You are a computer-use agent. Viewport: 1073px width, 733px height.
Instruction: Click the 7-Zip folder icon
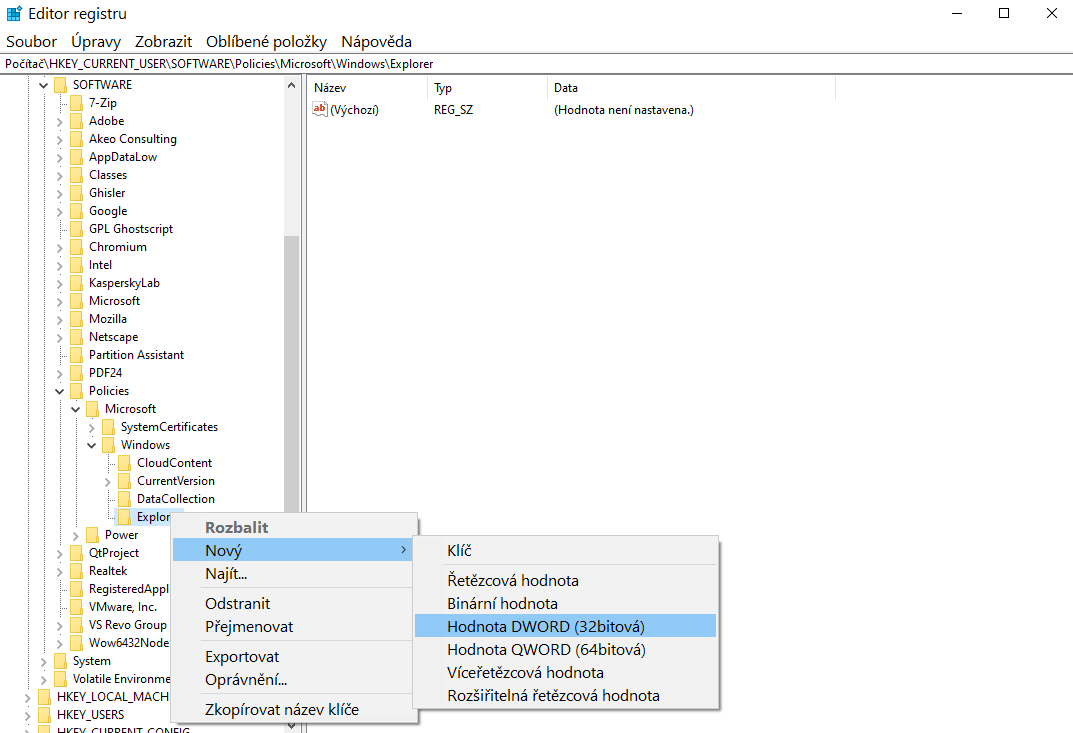(x=76, y=103)
